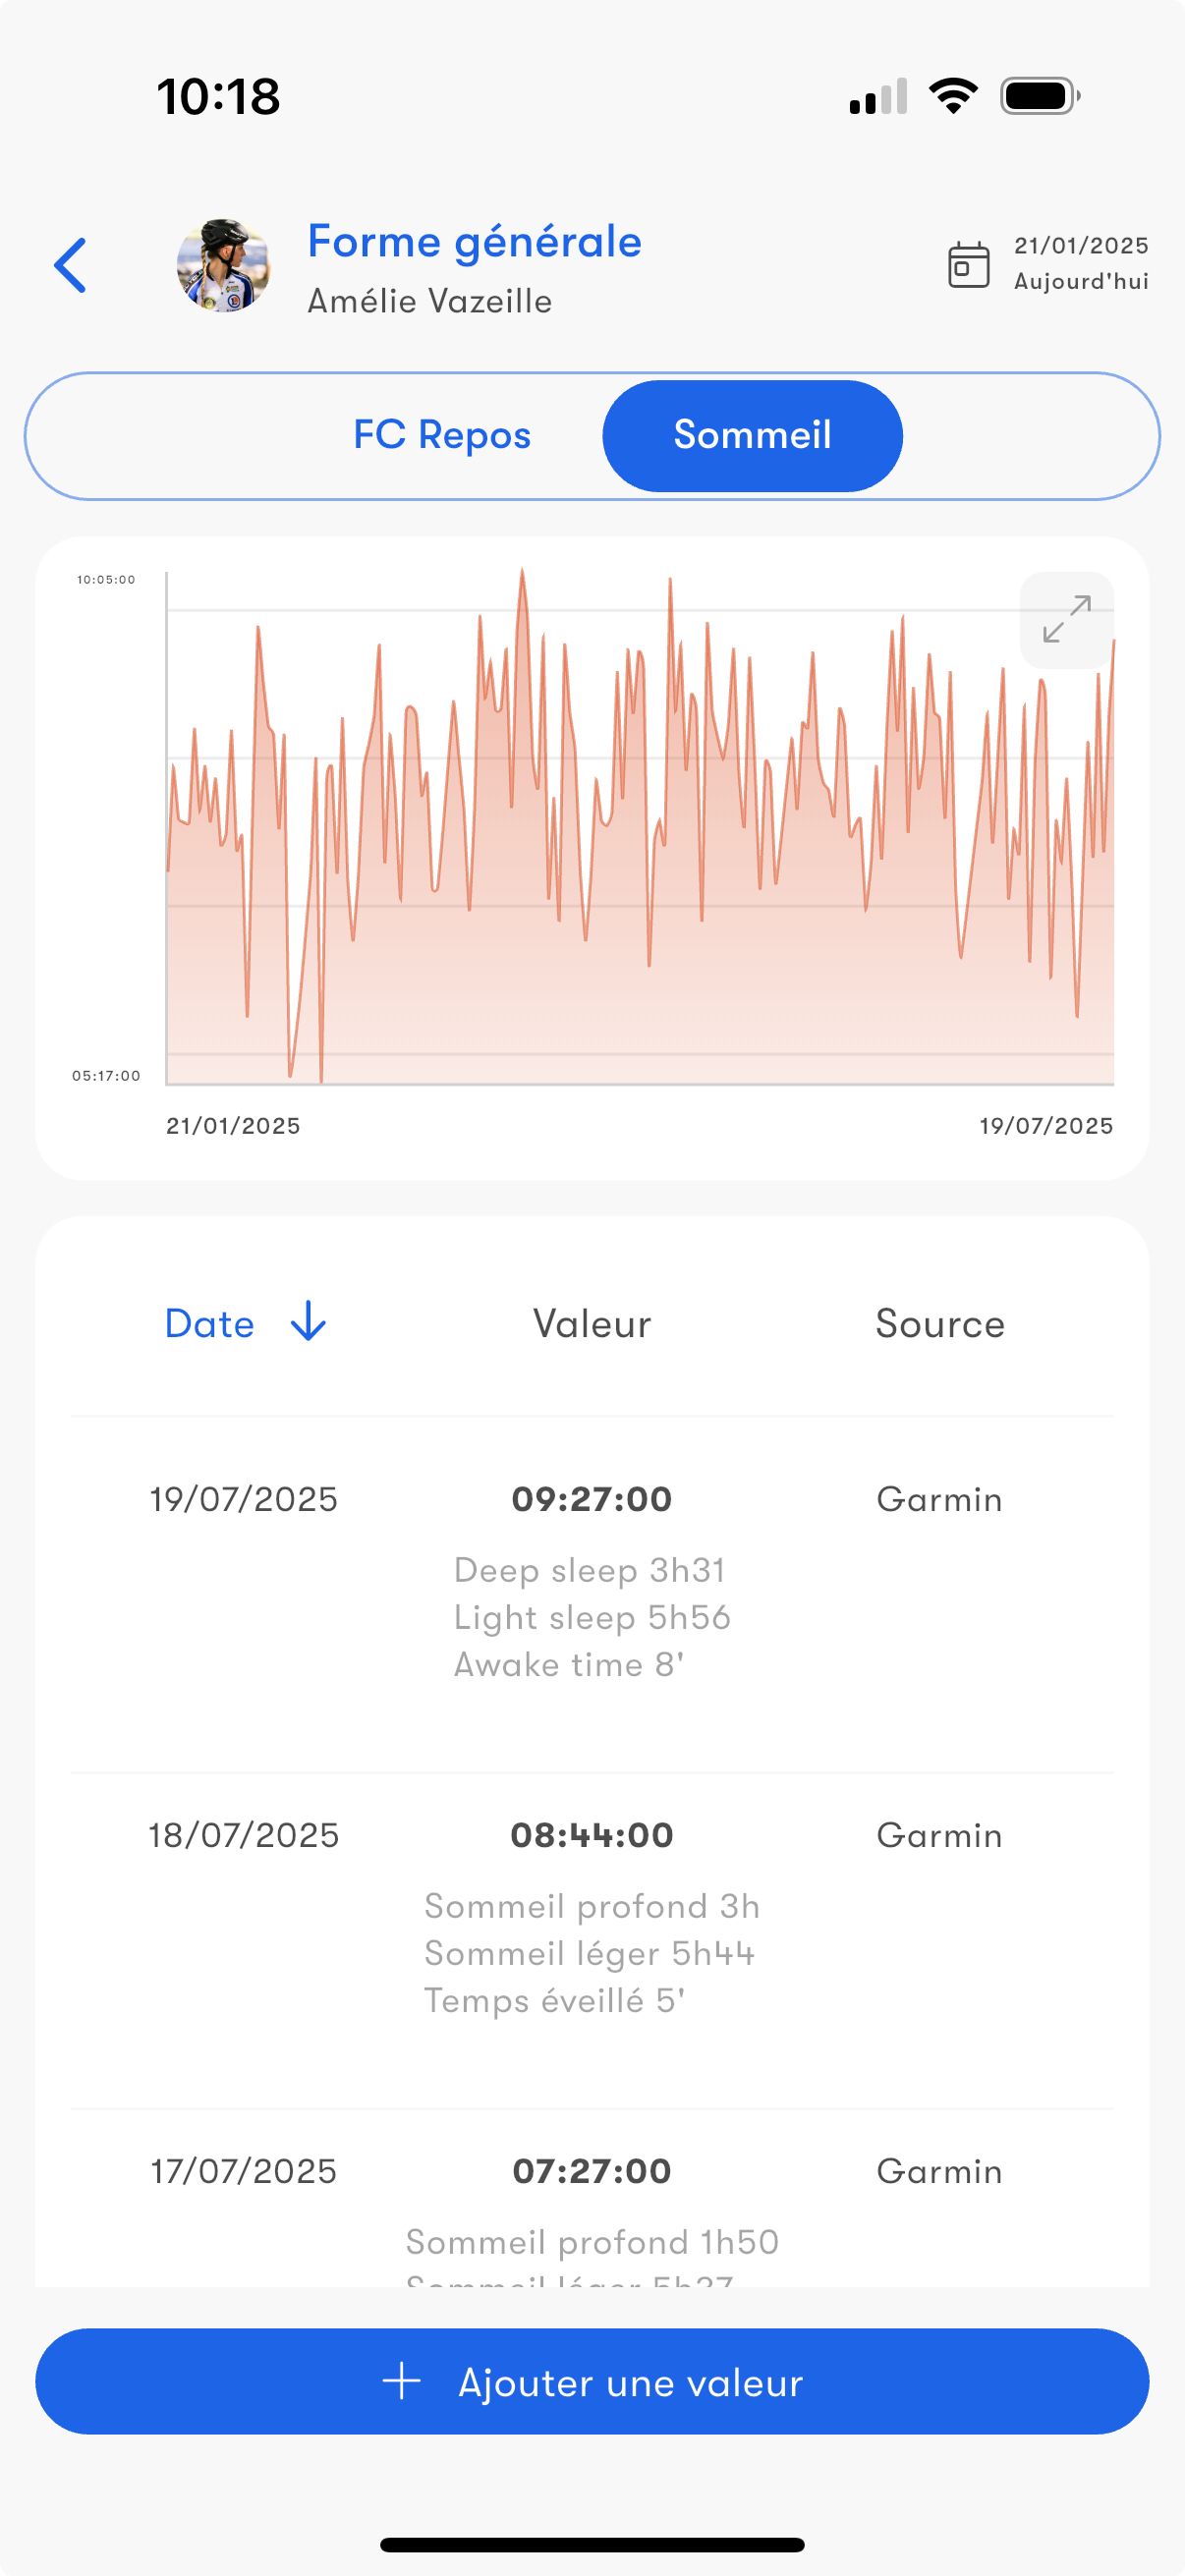Open Amélie Vazeille's profile photo
The image size is (1185, 2576).
[x=223, y=266]
